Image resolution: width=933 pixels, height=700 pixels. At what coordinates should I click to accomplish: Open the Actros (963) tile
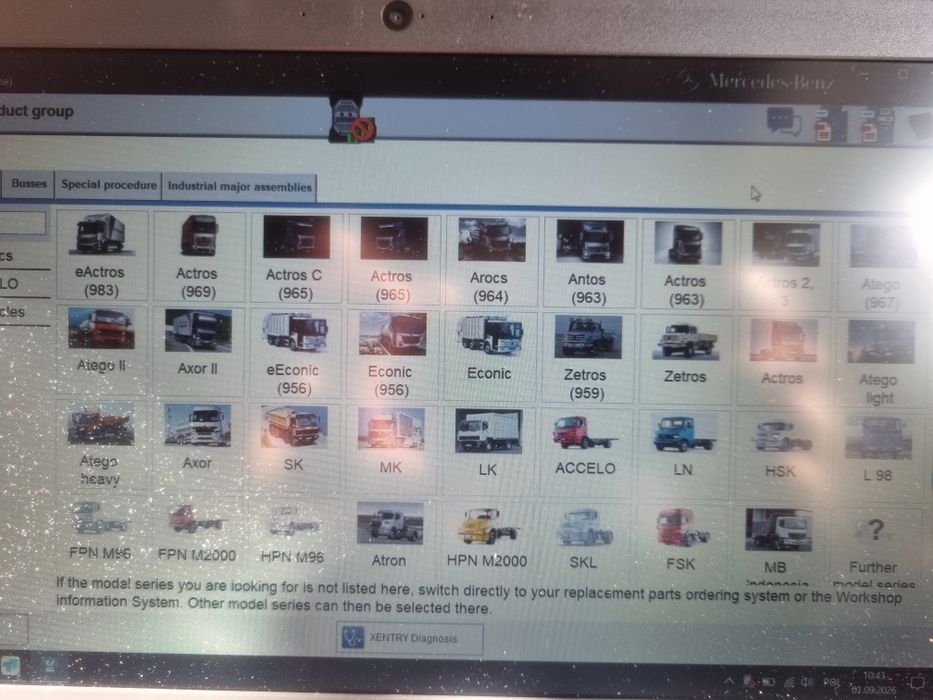687,264
